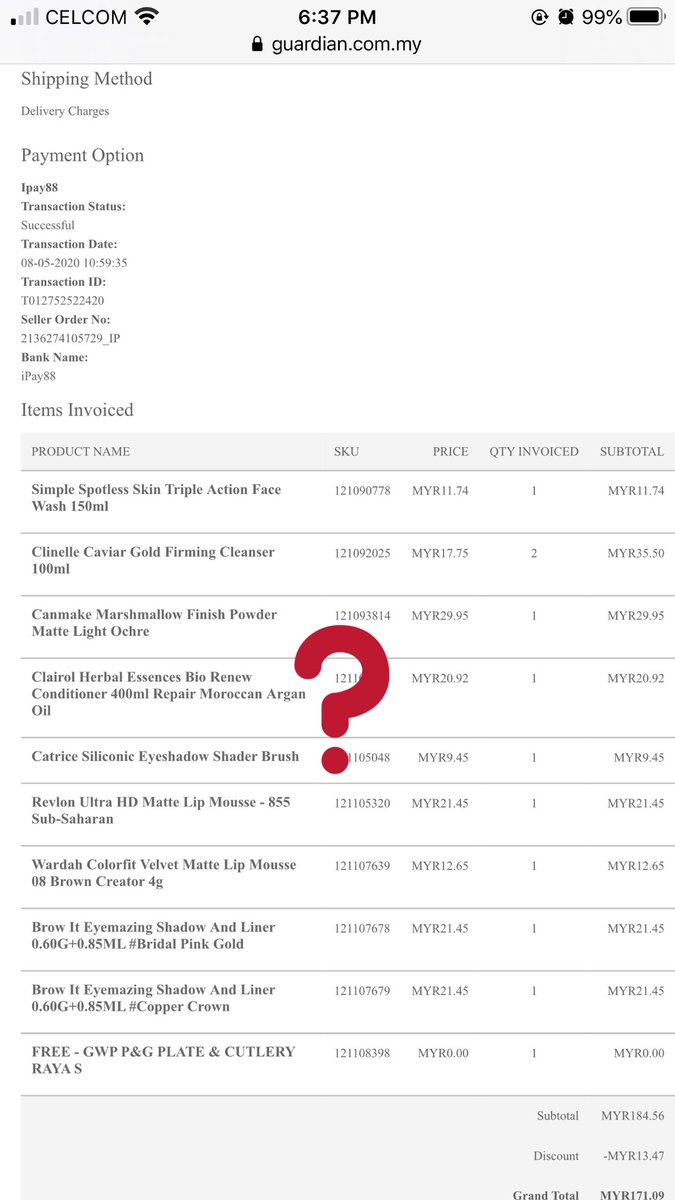This screenshot has width=675, height=1200.
Task: Tap the Grand Total amount MYR171.09
Action: [633, 1193]
